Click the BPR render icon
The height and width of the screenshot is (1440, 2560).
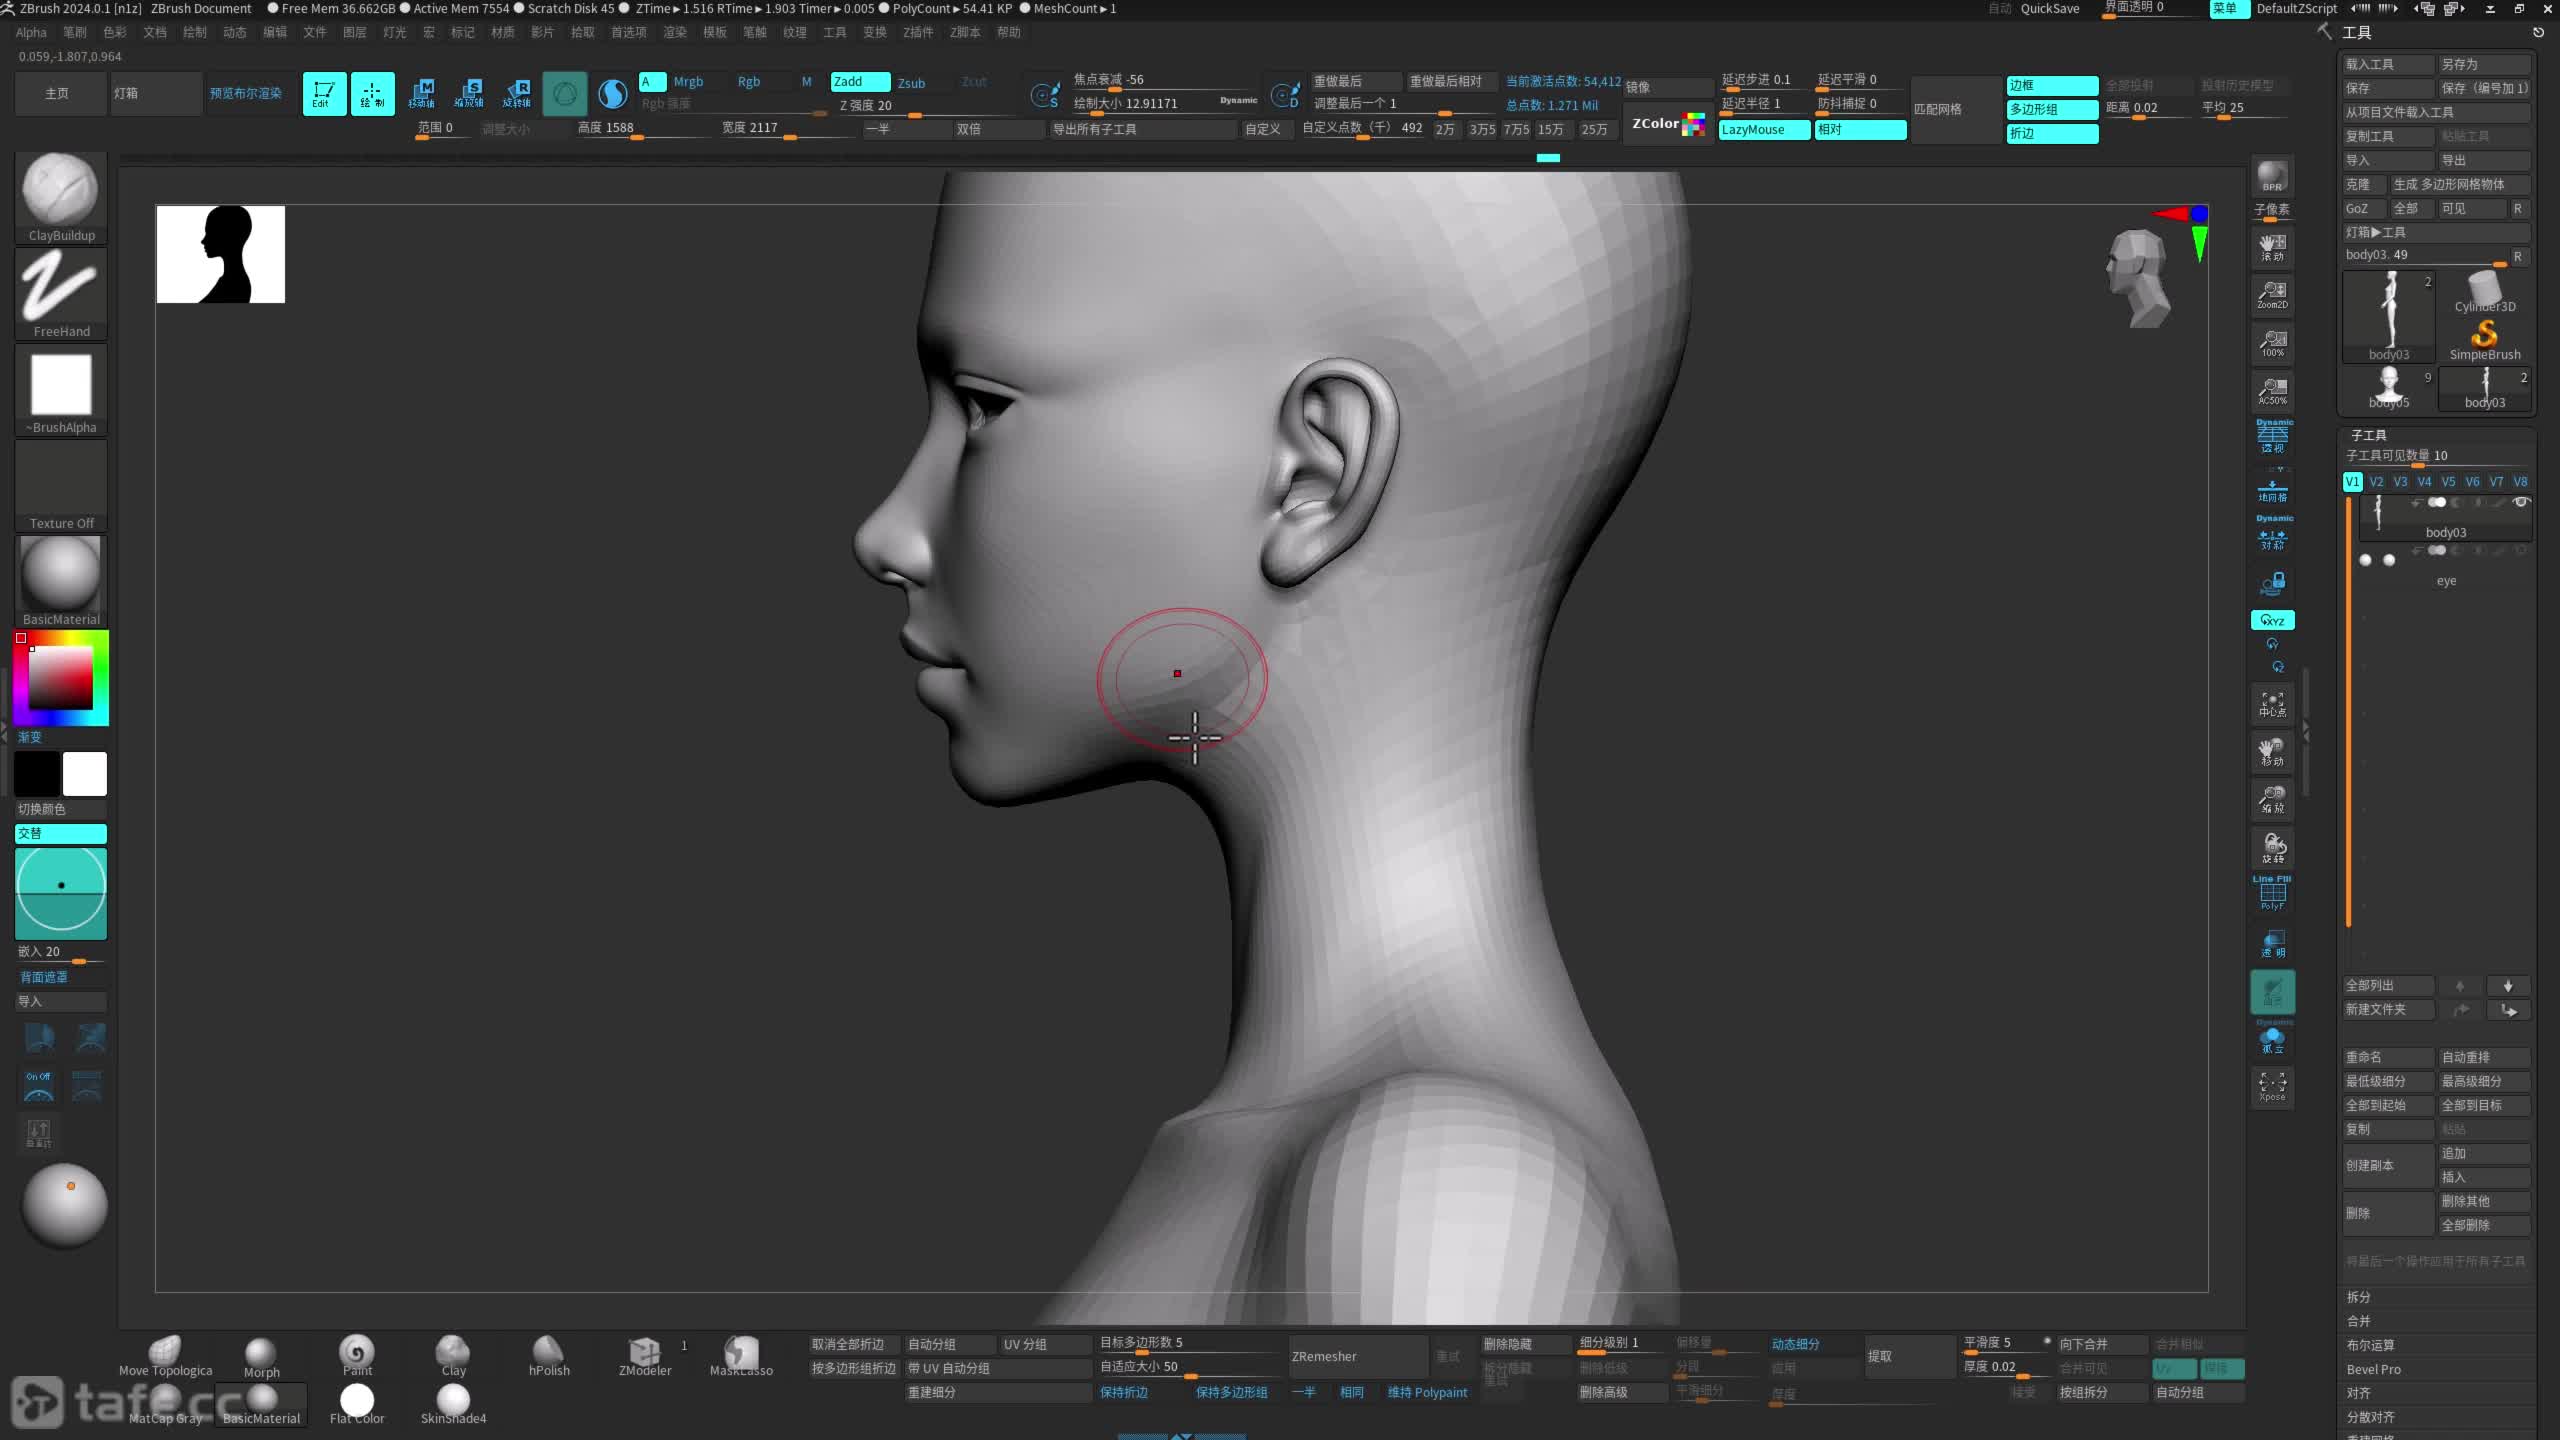point(2272,177)
